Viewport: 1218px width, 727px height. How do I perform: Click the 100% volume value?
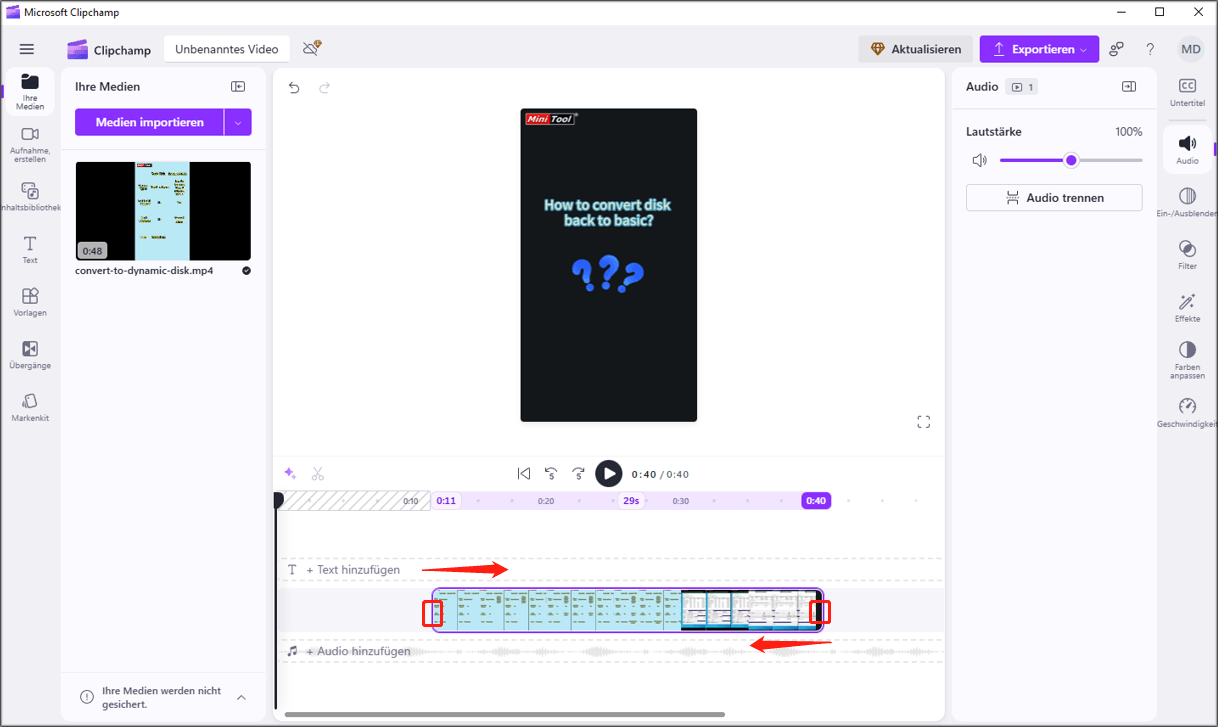pos(1128,132)
